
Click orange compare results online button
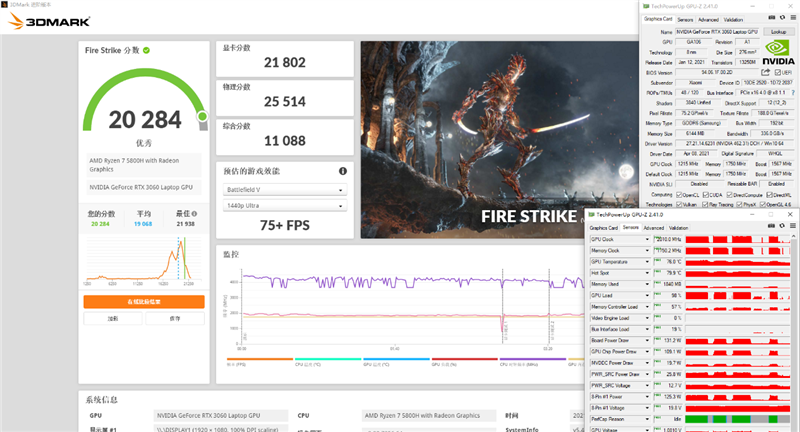pos(144,301)
